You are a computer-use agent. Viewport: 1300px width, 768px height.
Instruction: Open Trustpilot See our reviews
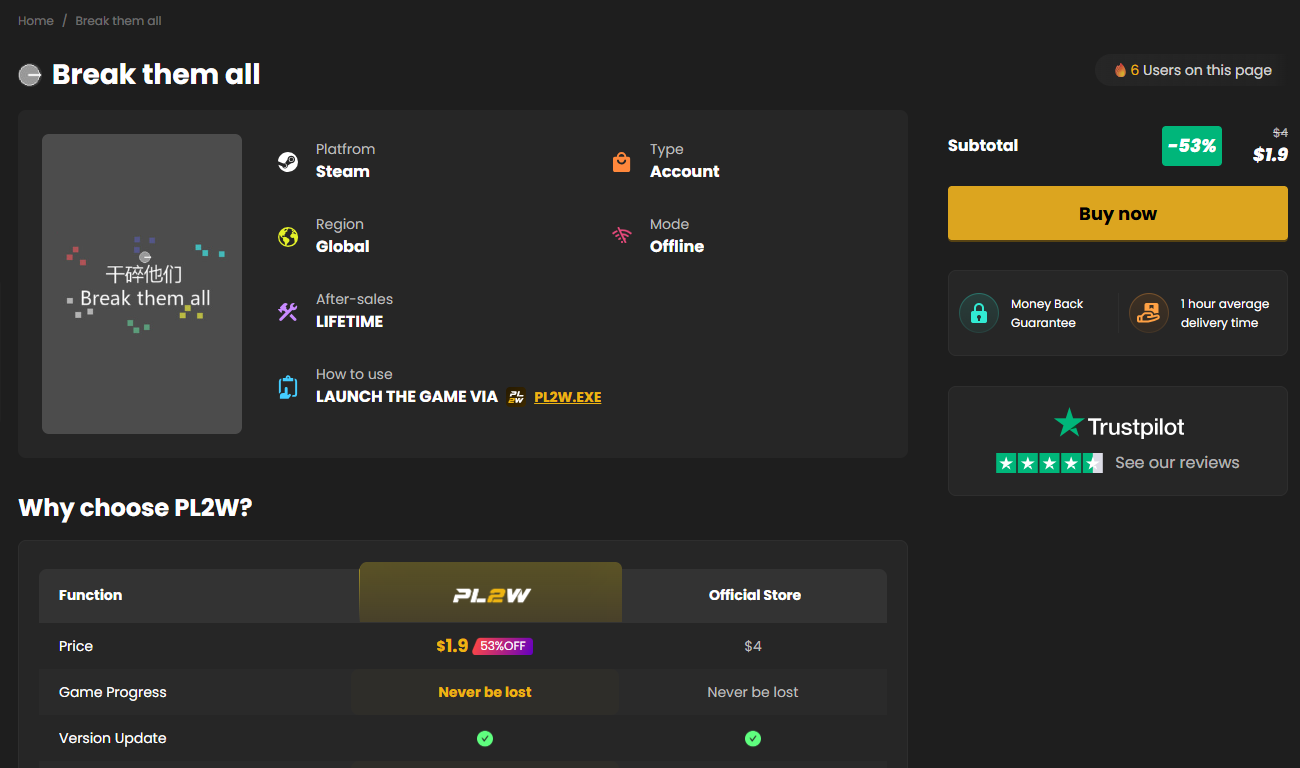click(1177, 463)
